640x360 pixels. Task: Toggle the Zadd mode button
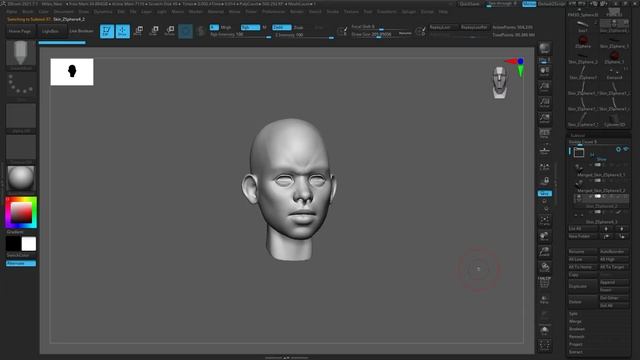(x=282, y=27)
